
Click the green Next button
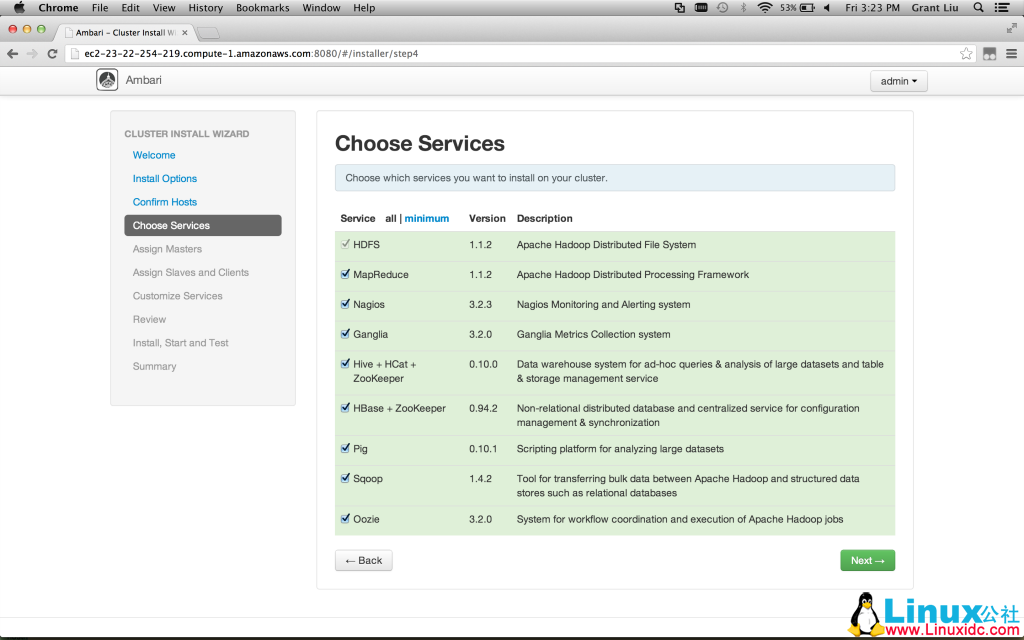tap(867, 561)
